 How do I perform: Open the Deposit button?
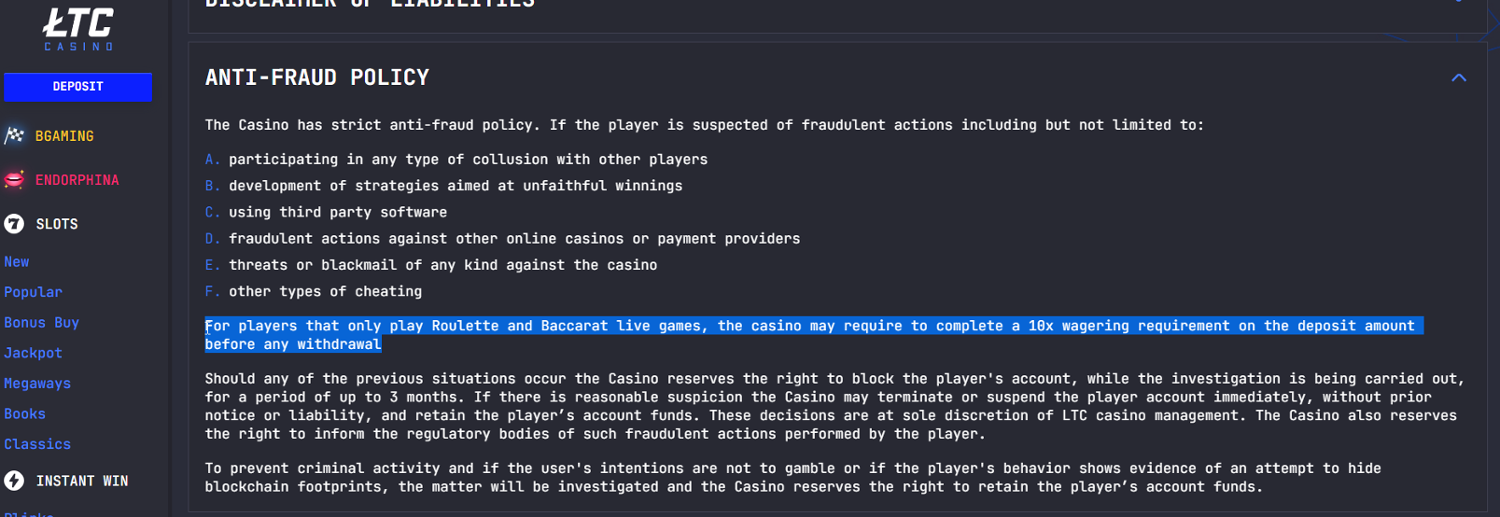(78, 87)
